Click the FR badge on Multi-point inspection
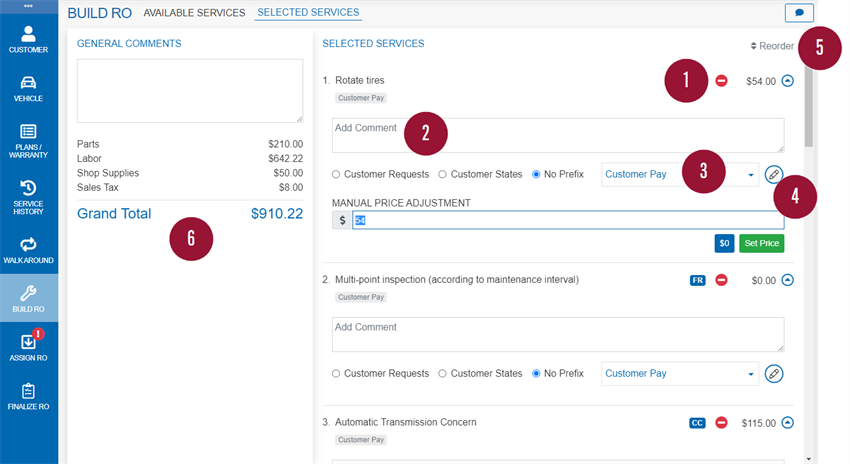 (697, 280)
